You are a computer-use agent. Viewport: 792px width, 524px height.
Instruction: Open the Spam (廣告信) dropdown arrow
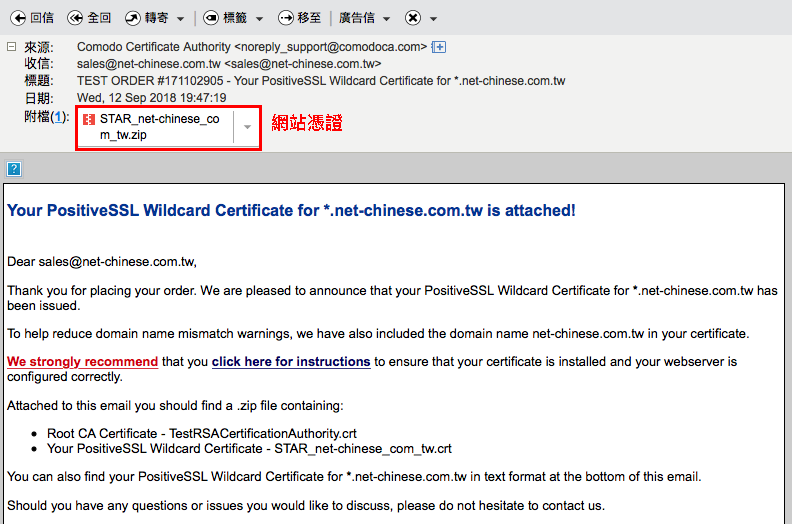387,19
